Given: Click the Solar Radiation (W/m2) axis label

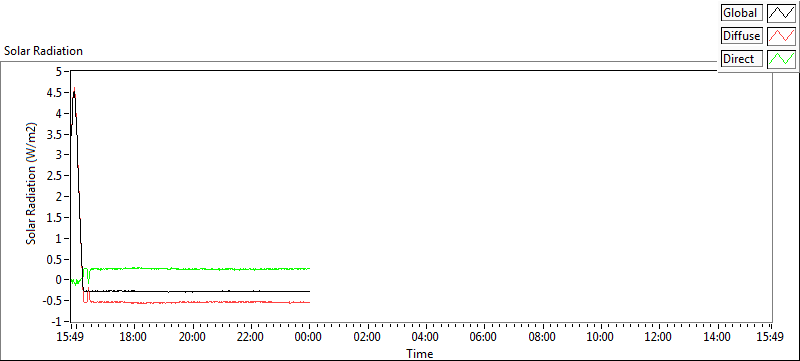Looking at the screenshot, I should (x=32, y=183).
